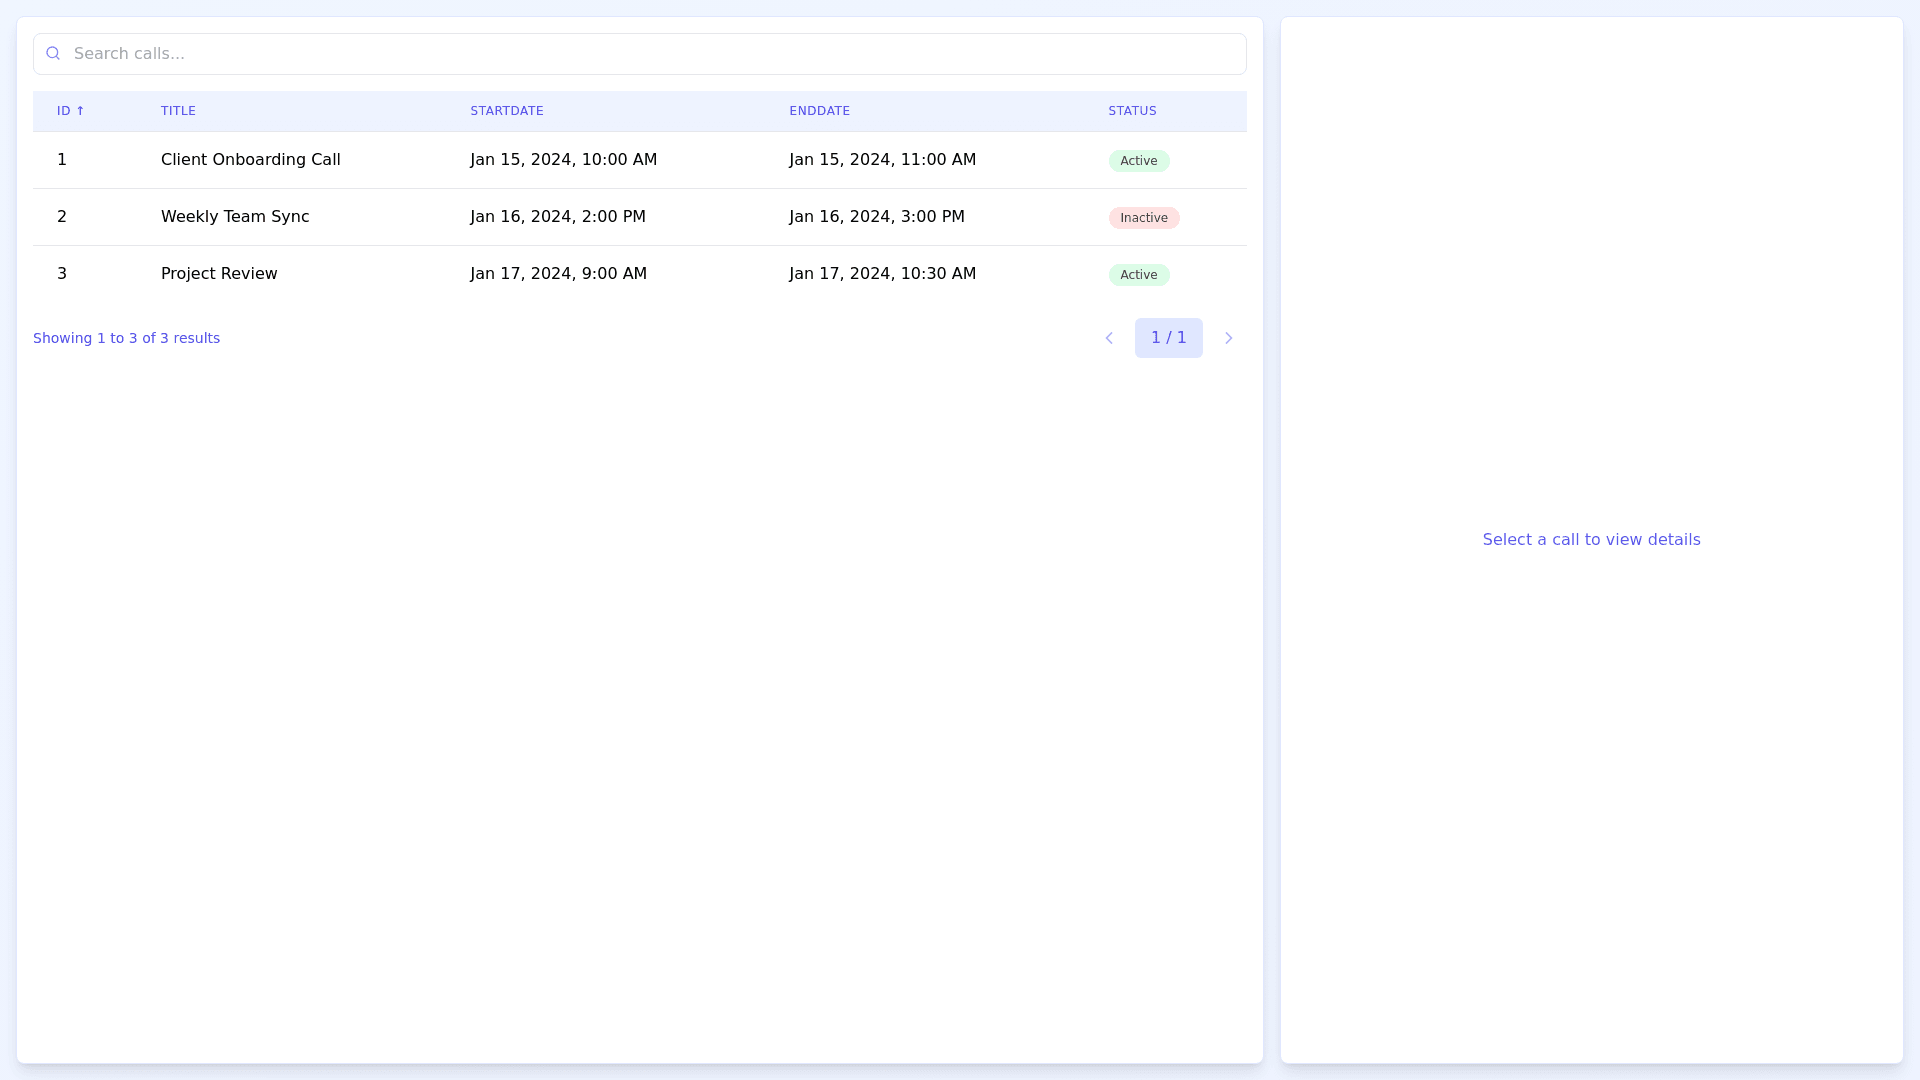Viewport: 1920px width, 1080px height.
Task: Click the Active badge for Project Review
Action: coord(1138,275)
